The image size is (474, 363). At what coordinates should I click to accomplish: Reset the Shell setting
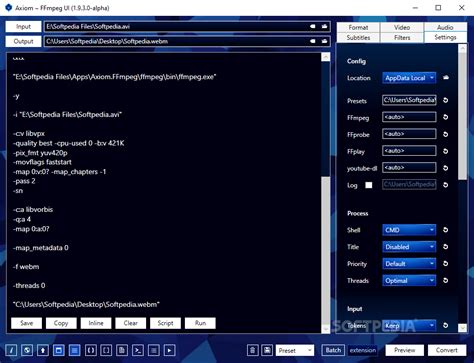[446, 230]
